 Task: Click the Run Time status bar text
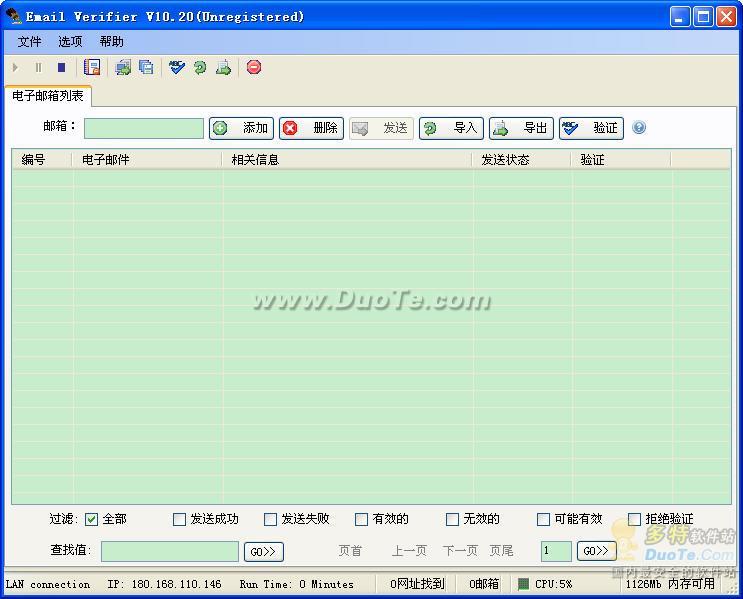pos(297,584)
